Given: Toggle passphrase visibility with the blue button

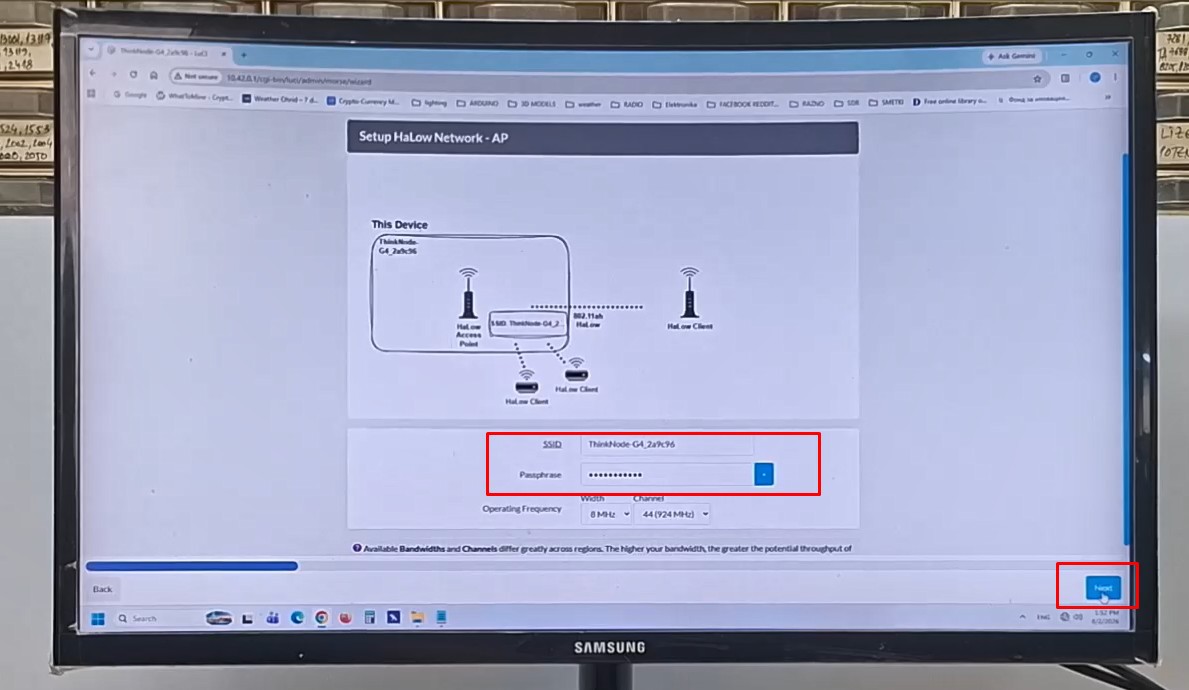Looking at the screenshot, I should (x=764, y=474).
